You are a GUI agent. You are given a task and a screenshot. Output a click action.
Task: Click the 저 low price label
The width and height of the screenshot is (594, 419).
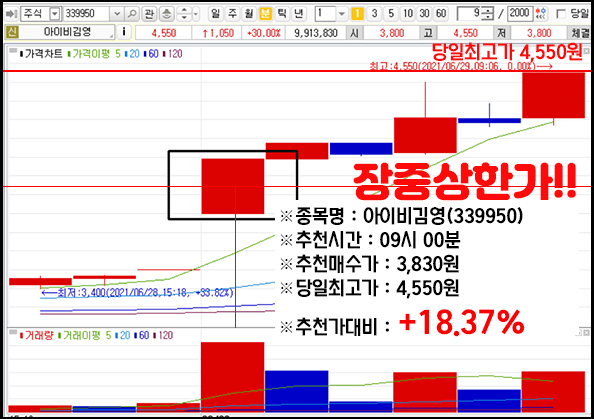(x=502, y=33)
